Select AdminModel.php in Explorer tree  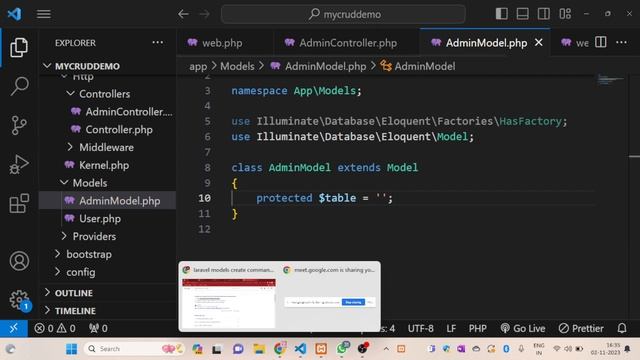[x=107, y=200]
